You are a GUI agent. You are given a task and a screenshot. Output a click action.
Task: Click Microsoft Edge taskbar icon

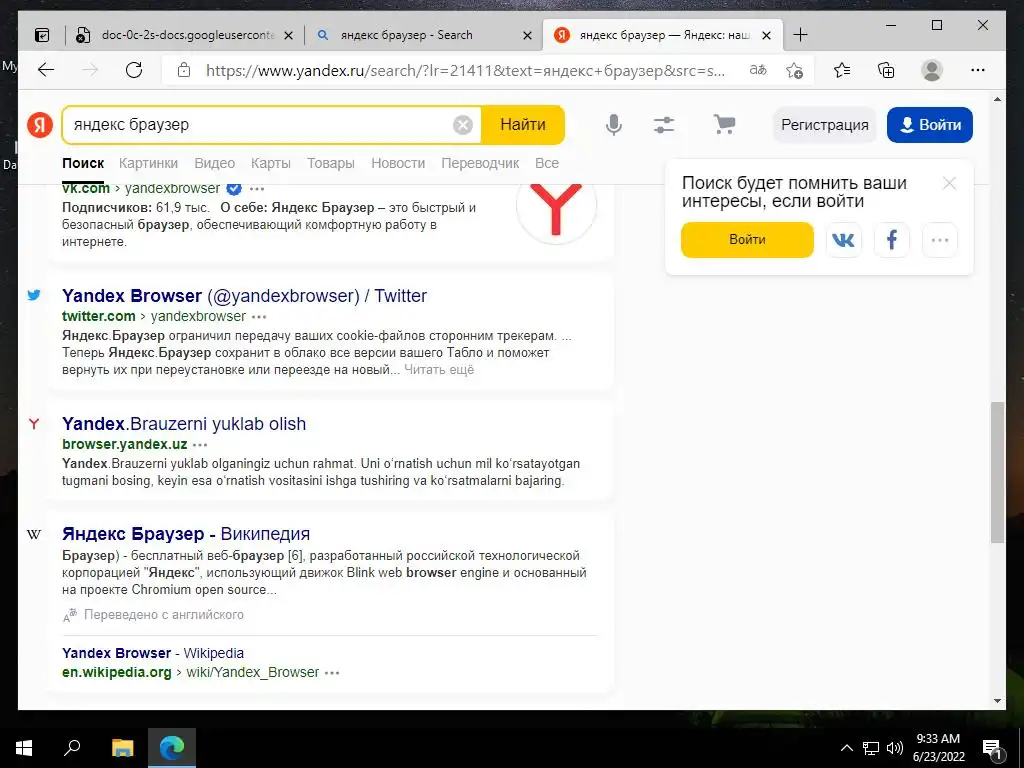[172, 748]
